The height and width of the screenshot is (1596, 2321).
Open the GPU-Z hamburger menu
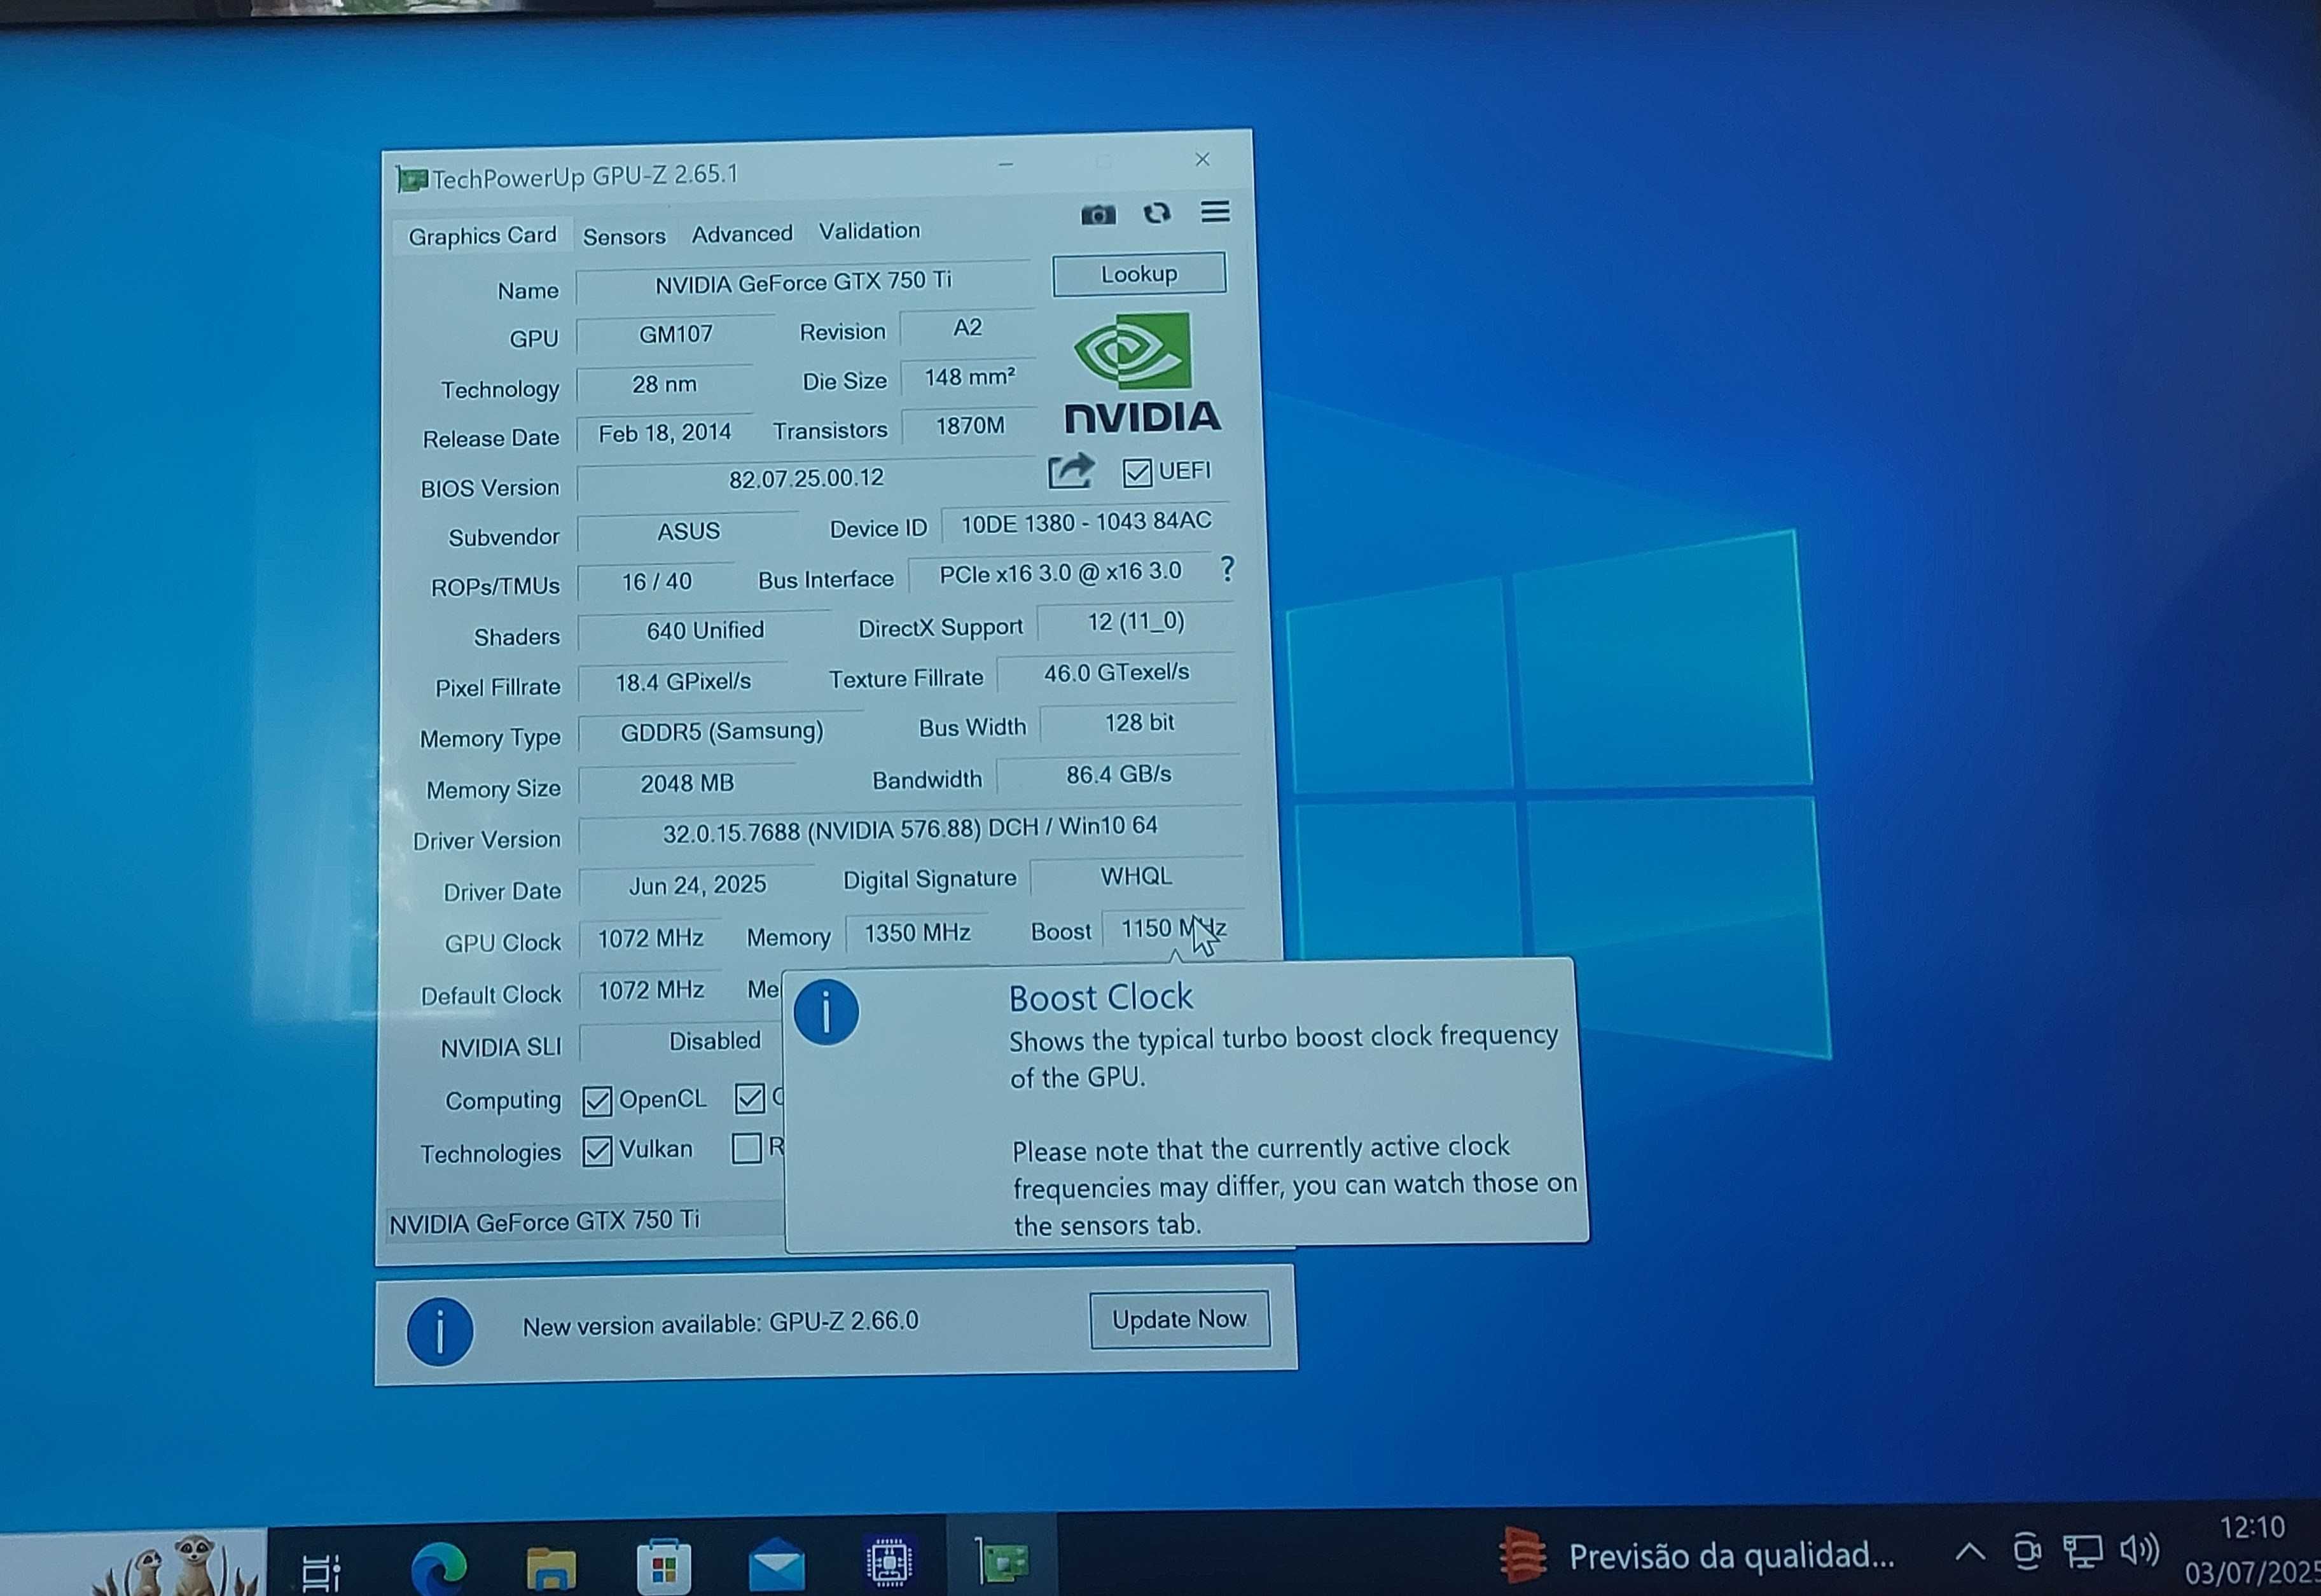point(1215,212)
